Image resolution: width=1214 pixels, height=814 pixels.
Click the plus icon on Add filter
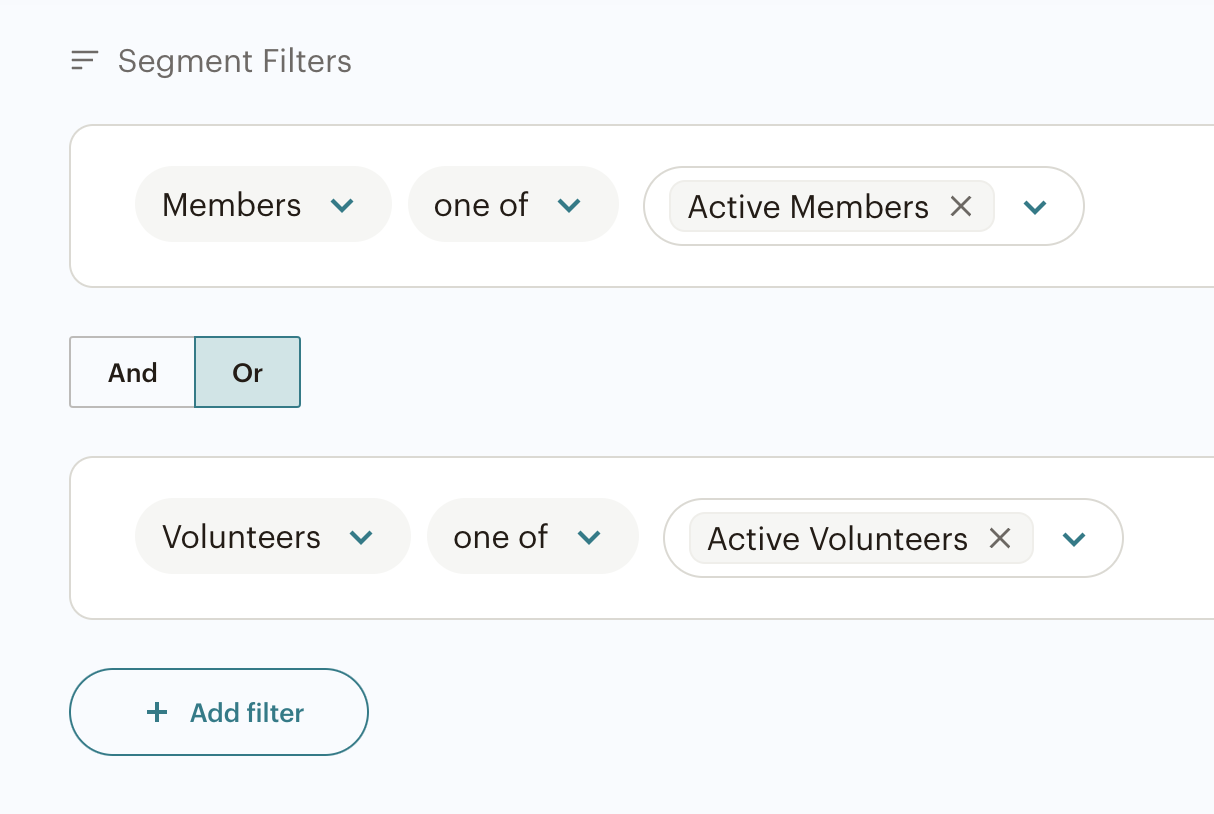[156, 712]
